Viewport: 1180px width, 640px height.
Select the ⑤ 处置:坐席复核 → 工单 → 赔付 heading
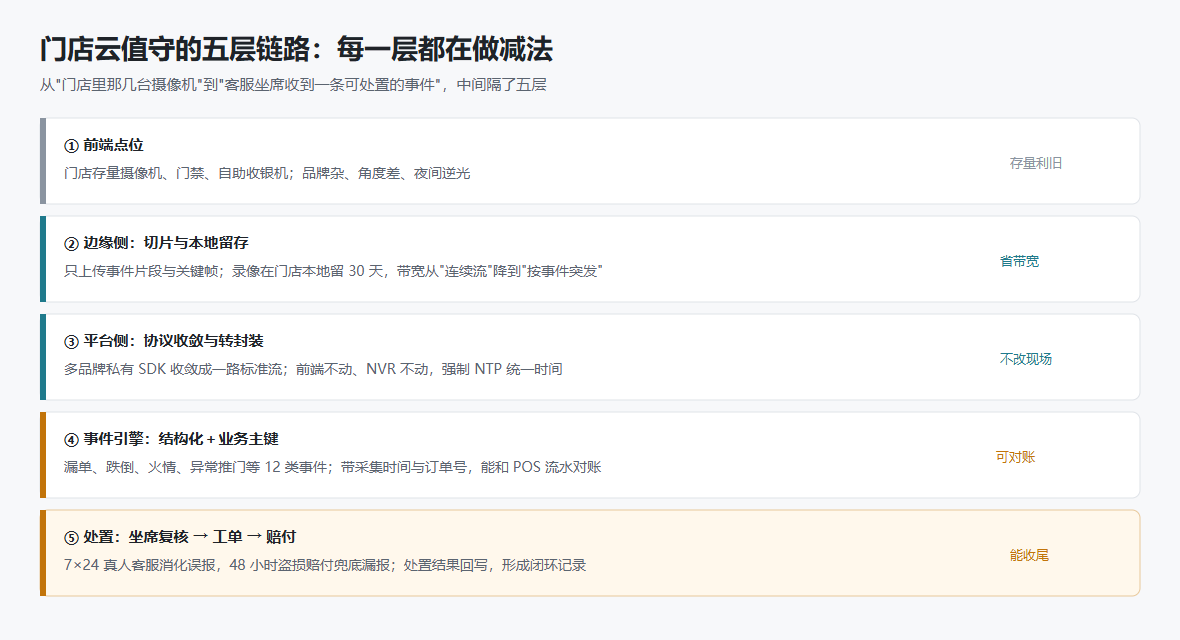click(180, 537)
